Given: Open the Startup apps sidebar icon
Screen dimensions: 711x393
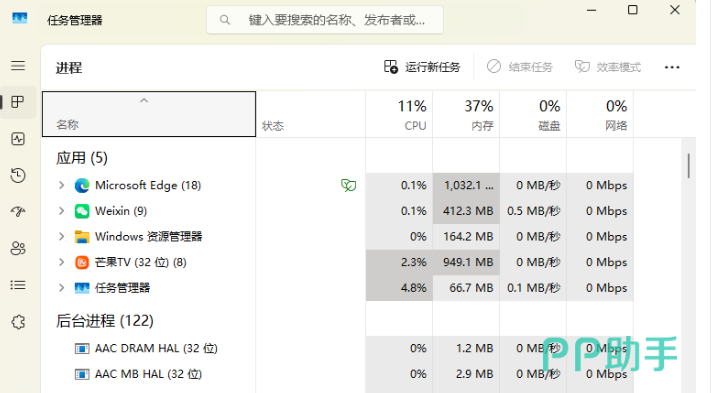Looking at the screenshot, I should pos(18,211).
